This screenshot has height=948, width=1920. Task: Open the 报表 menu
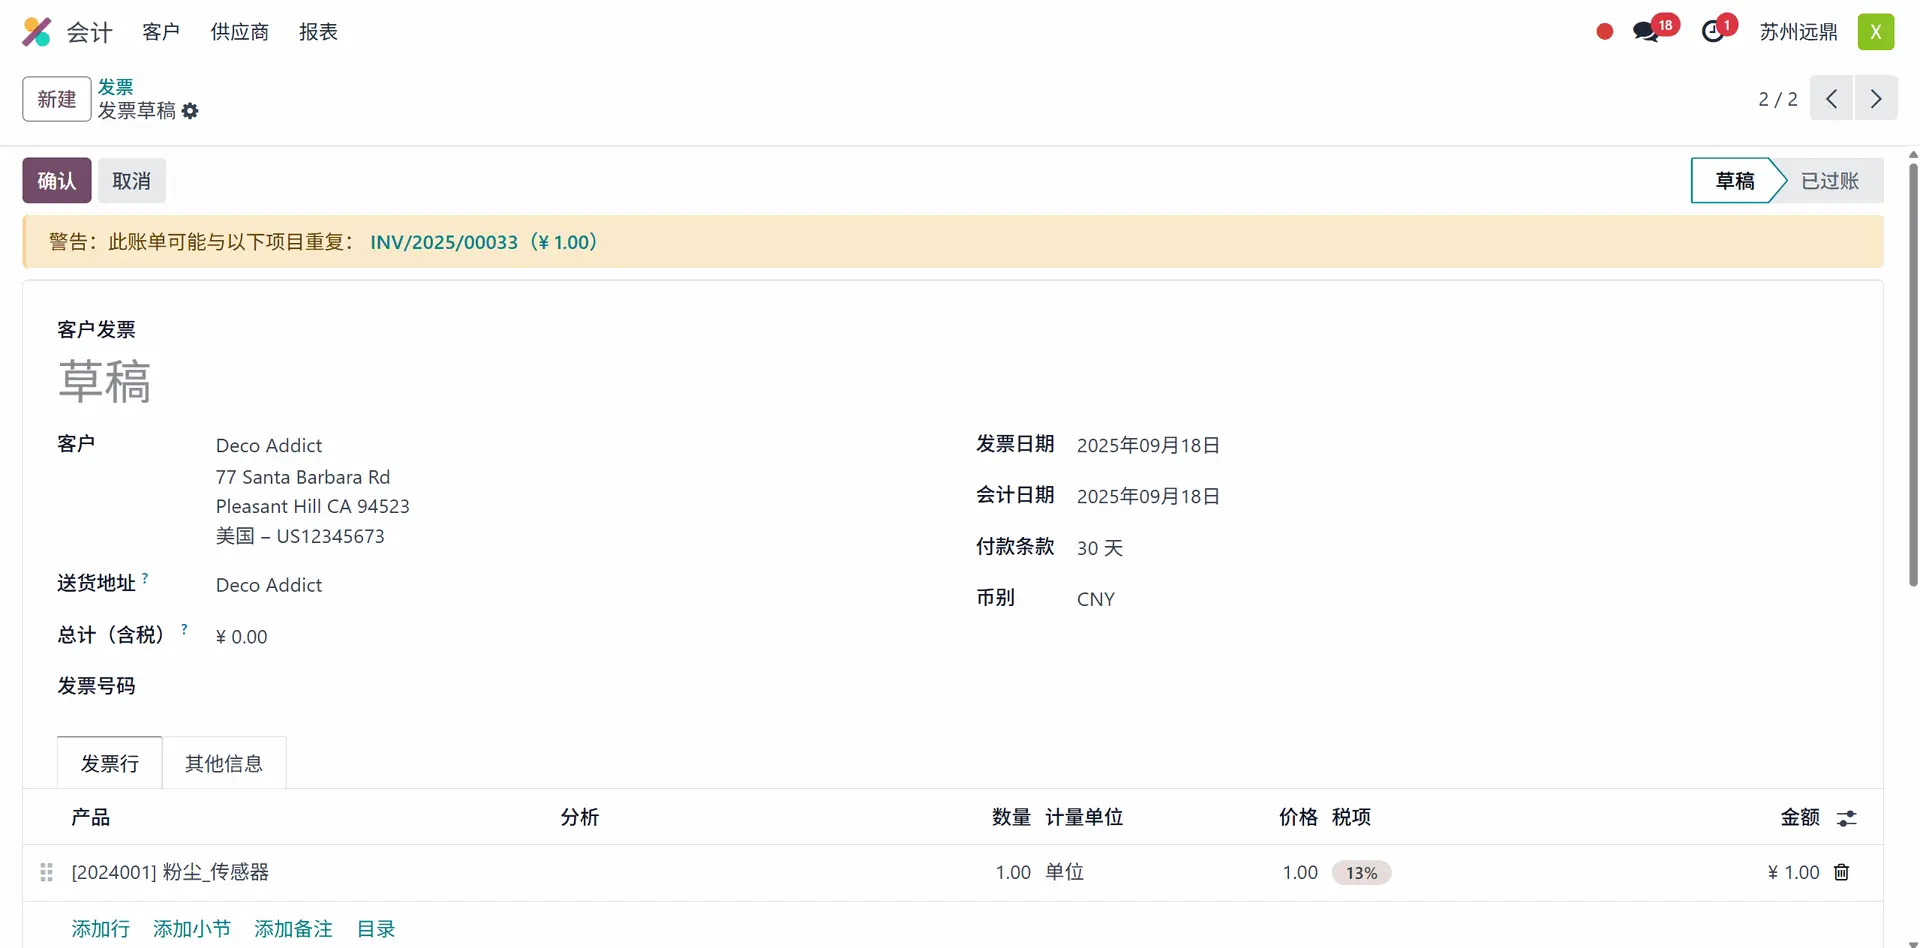[318, 32]
